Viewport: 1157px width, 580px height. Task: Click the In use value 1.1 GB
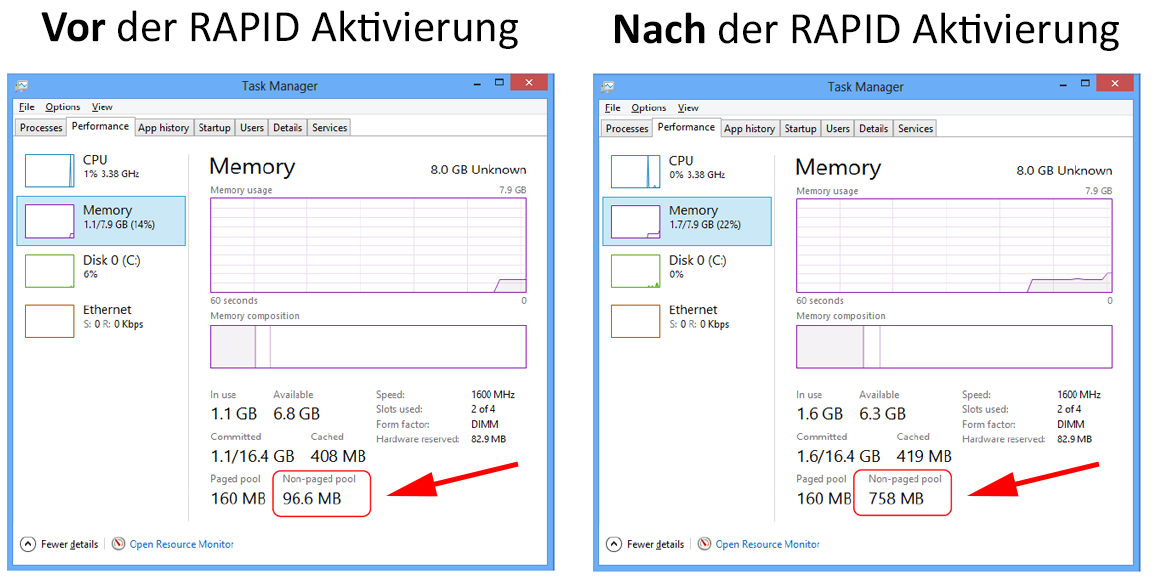tap(234, 414)
